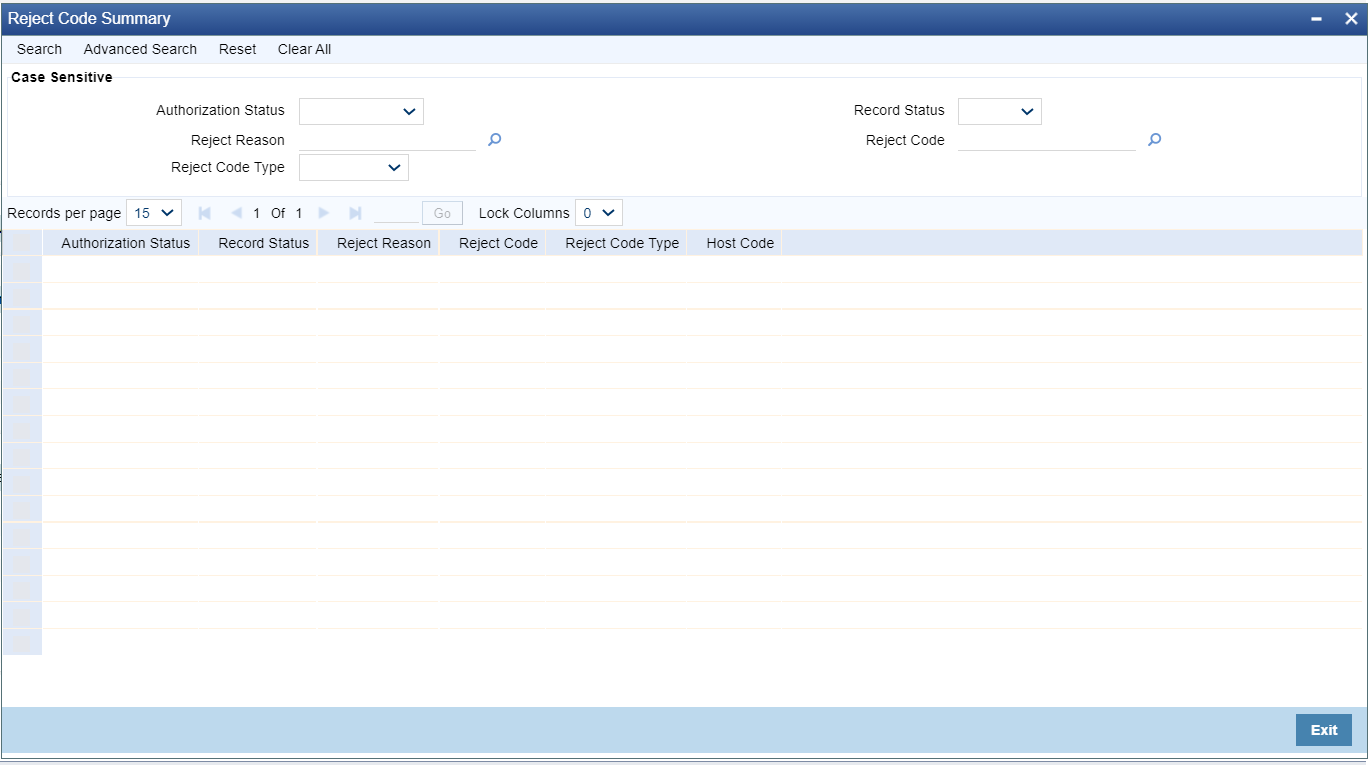Go to last page of records

pos(355,213)
